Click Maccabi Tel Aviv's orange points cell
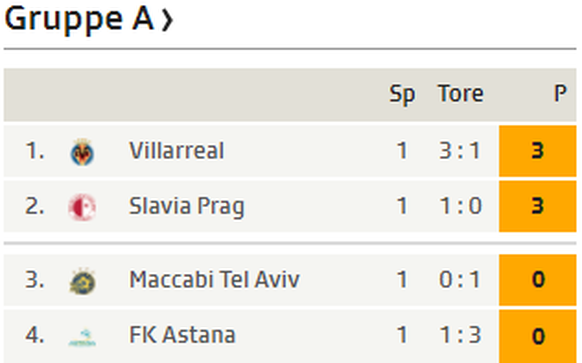 coord(537,280)
